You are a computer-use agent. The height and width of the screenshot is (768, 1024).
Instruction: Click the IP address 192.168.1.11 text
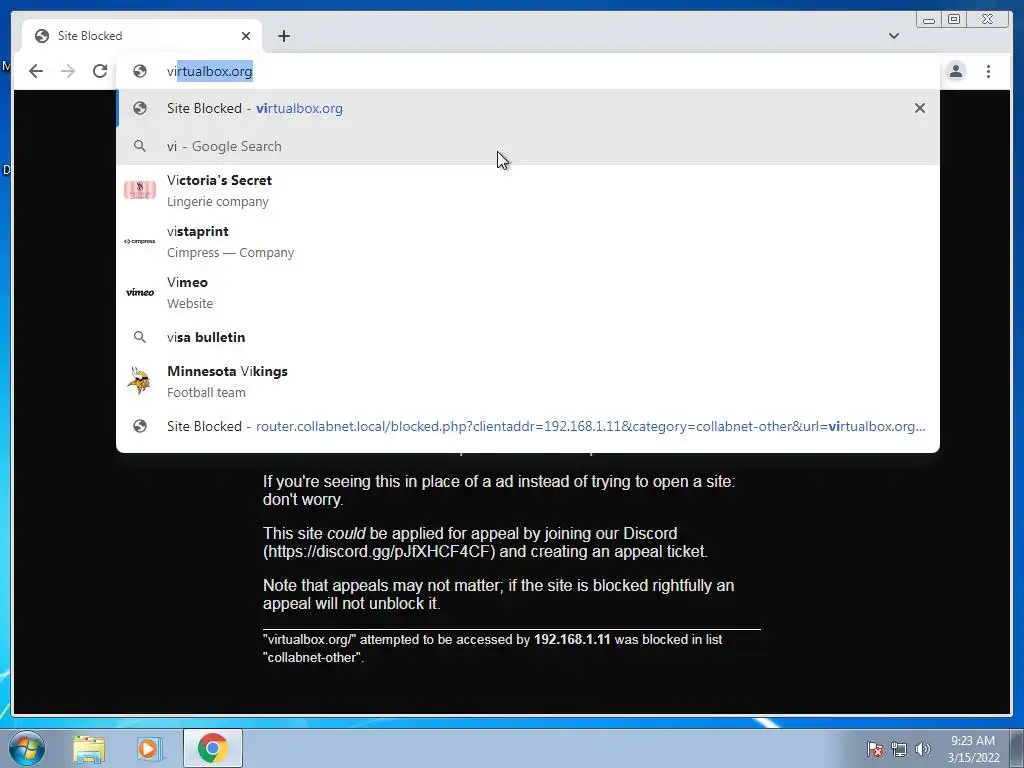572,639
